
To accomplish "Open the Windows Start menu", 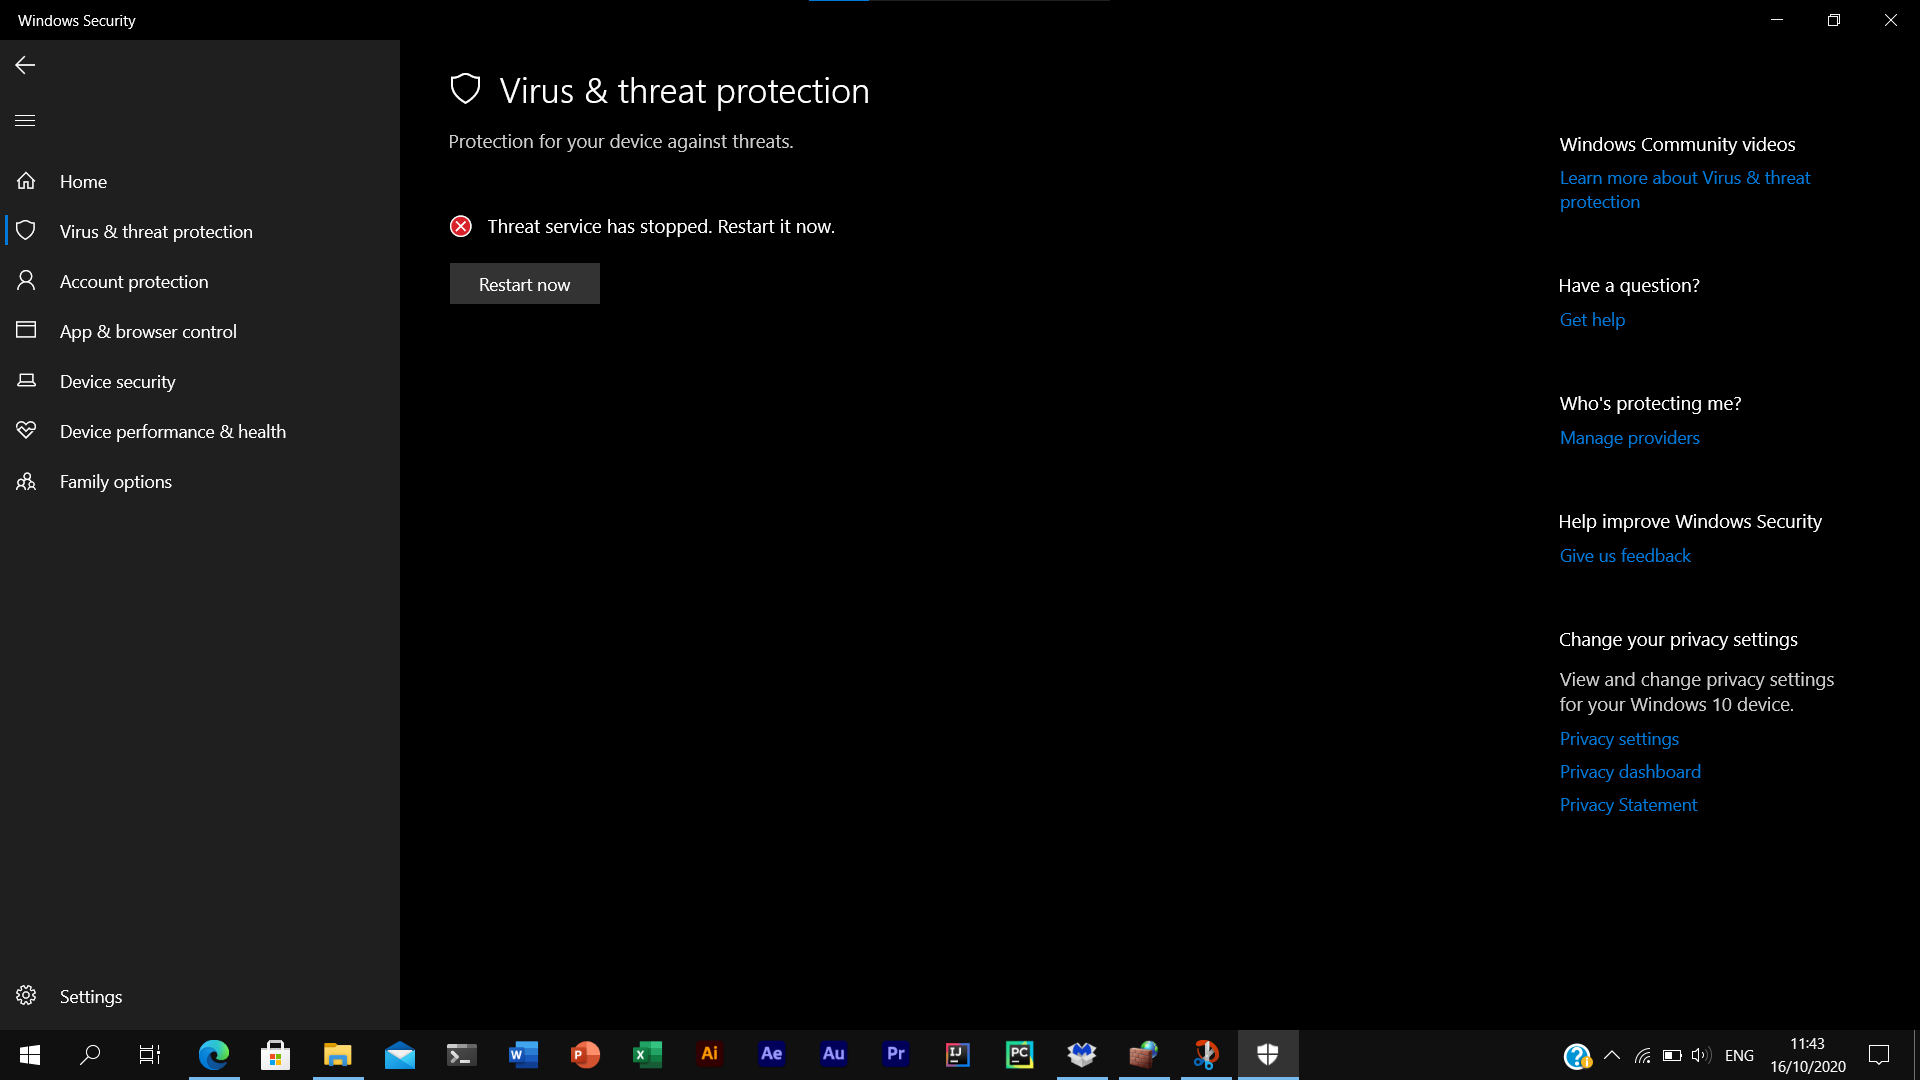I will click(29, 1055).
